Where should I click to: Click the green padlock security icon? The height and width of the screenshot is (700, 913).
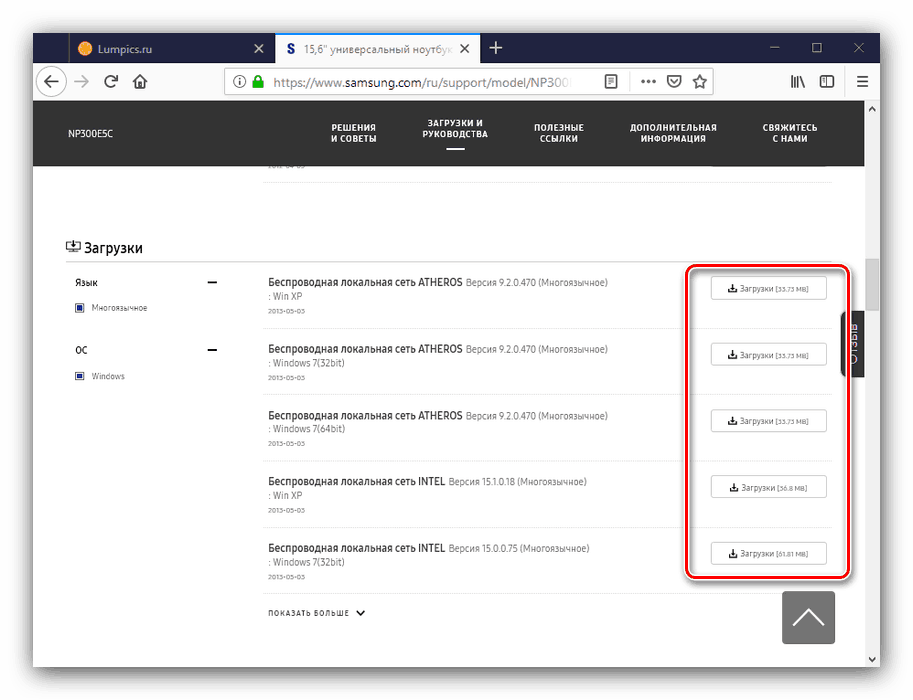258,82
